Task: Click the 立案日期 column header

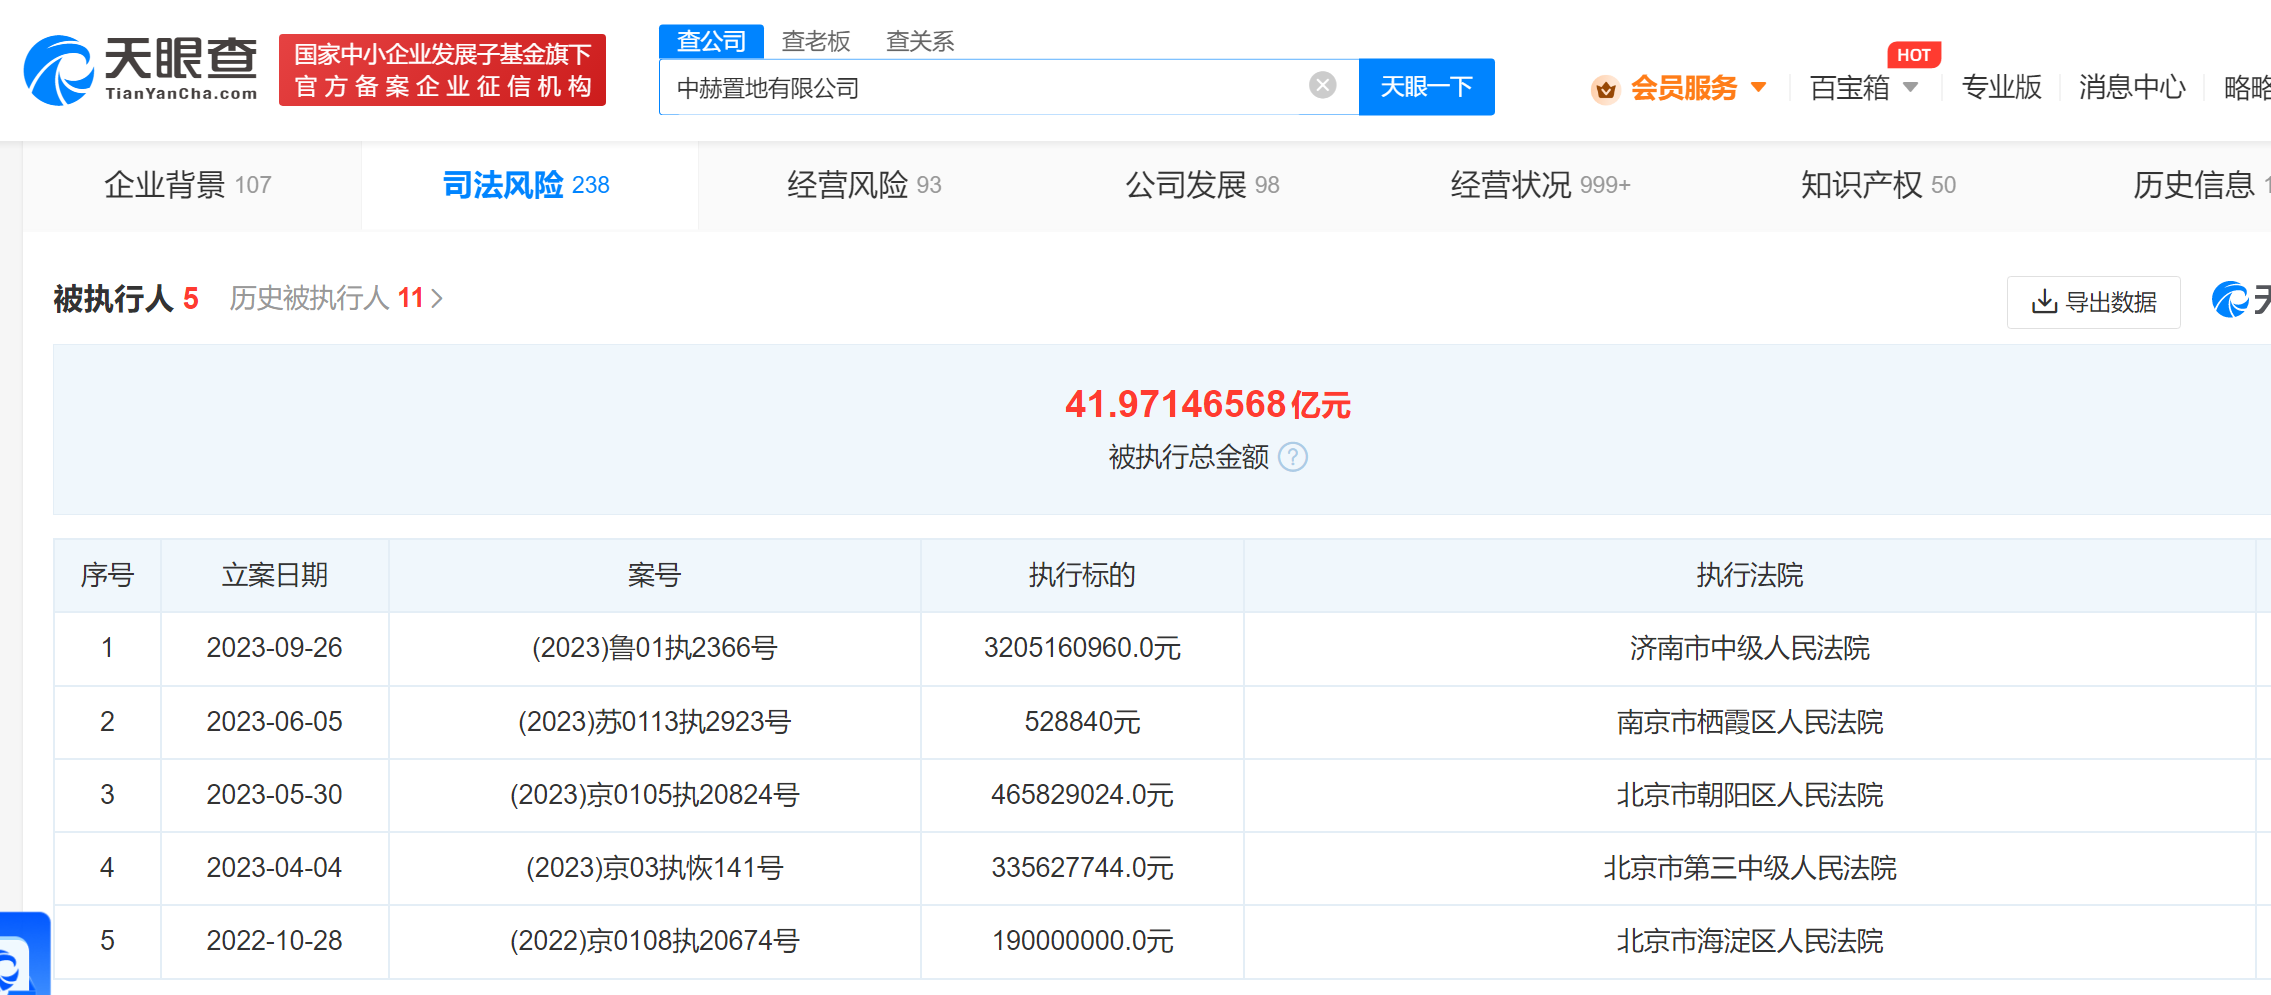Action: tap(274, 575)
